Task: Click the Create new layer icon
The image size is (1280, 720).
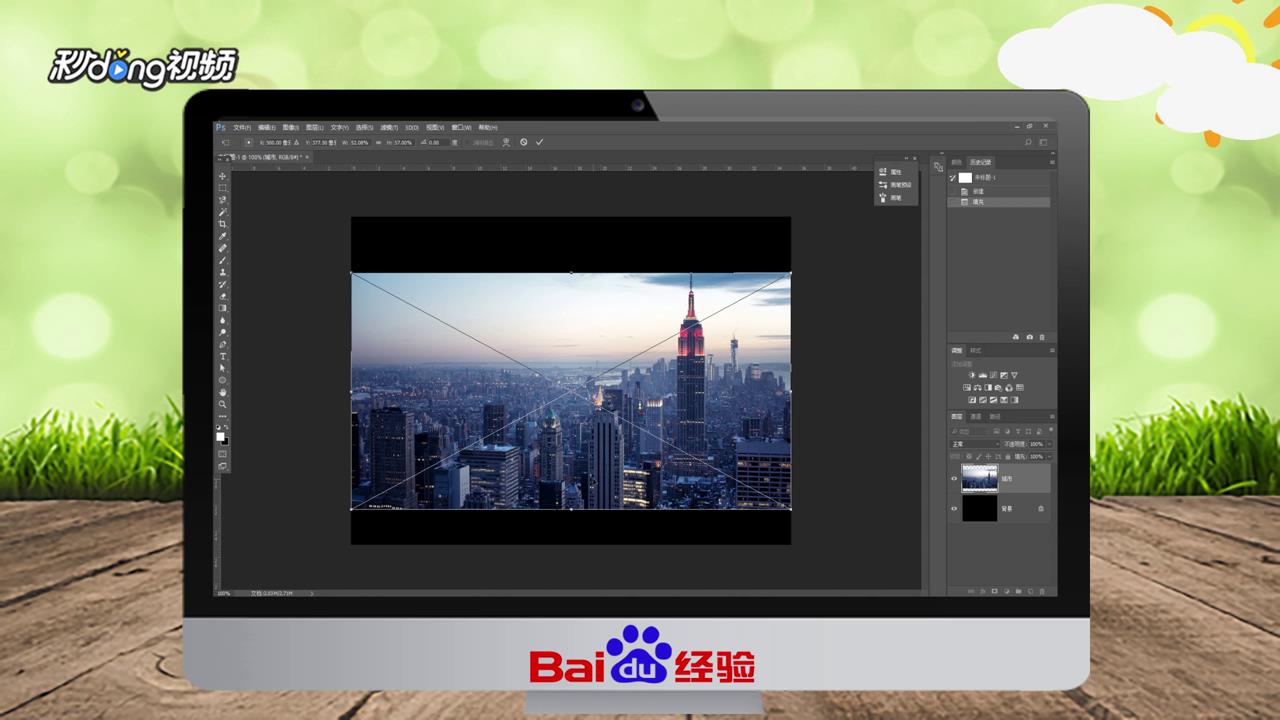Action: pyautogui.click(x=1031, y=591)
